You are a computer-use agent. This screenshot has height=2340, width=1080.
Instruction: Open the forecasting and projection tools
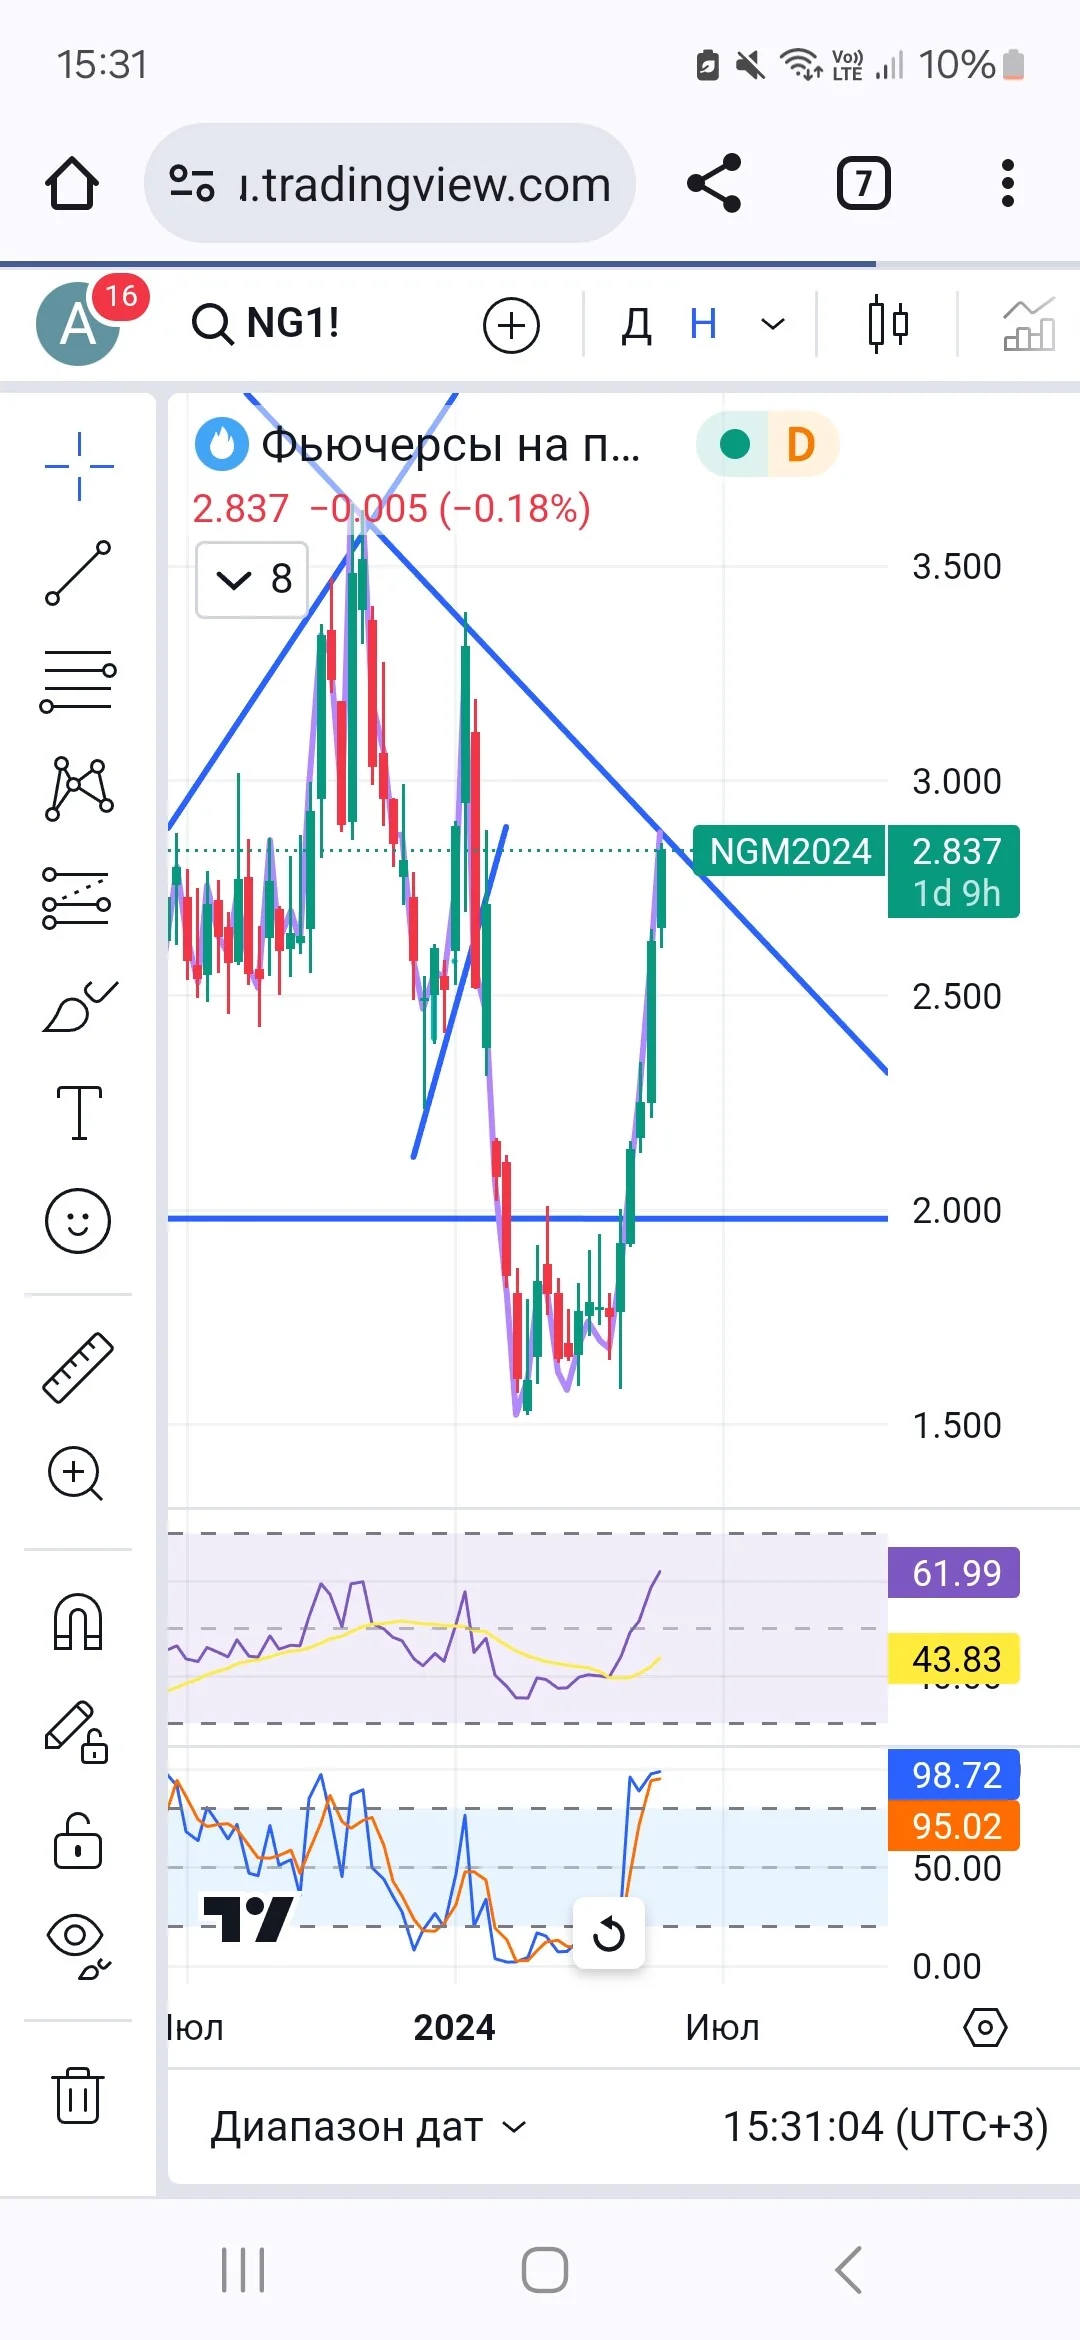(x=78, y=897)
